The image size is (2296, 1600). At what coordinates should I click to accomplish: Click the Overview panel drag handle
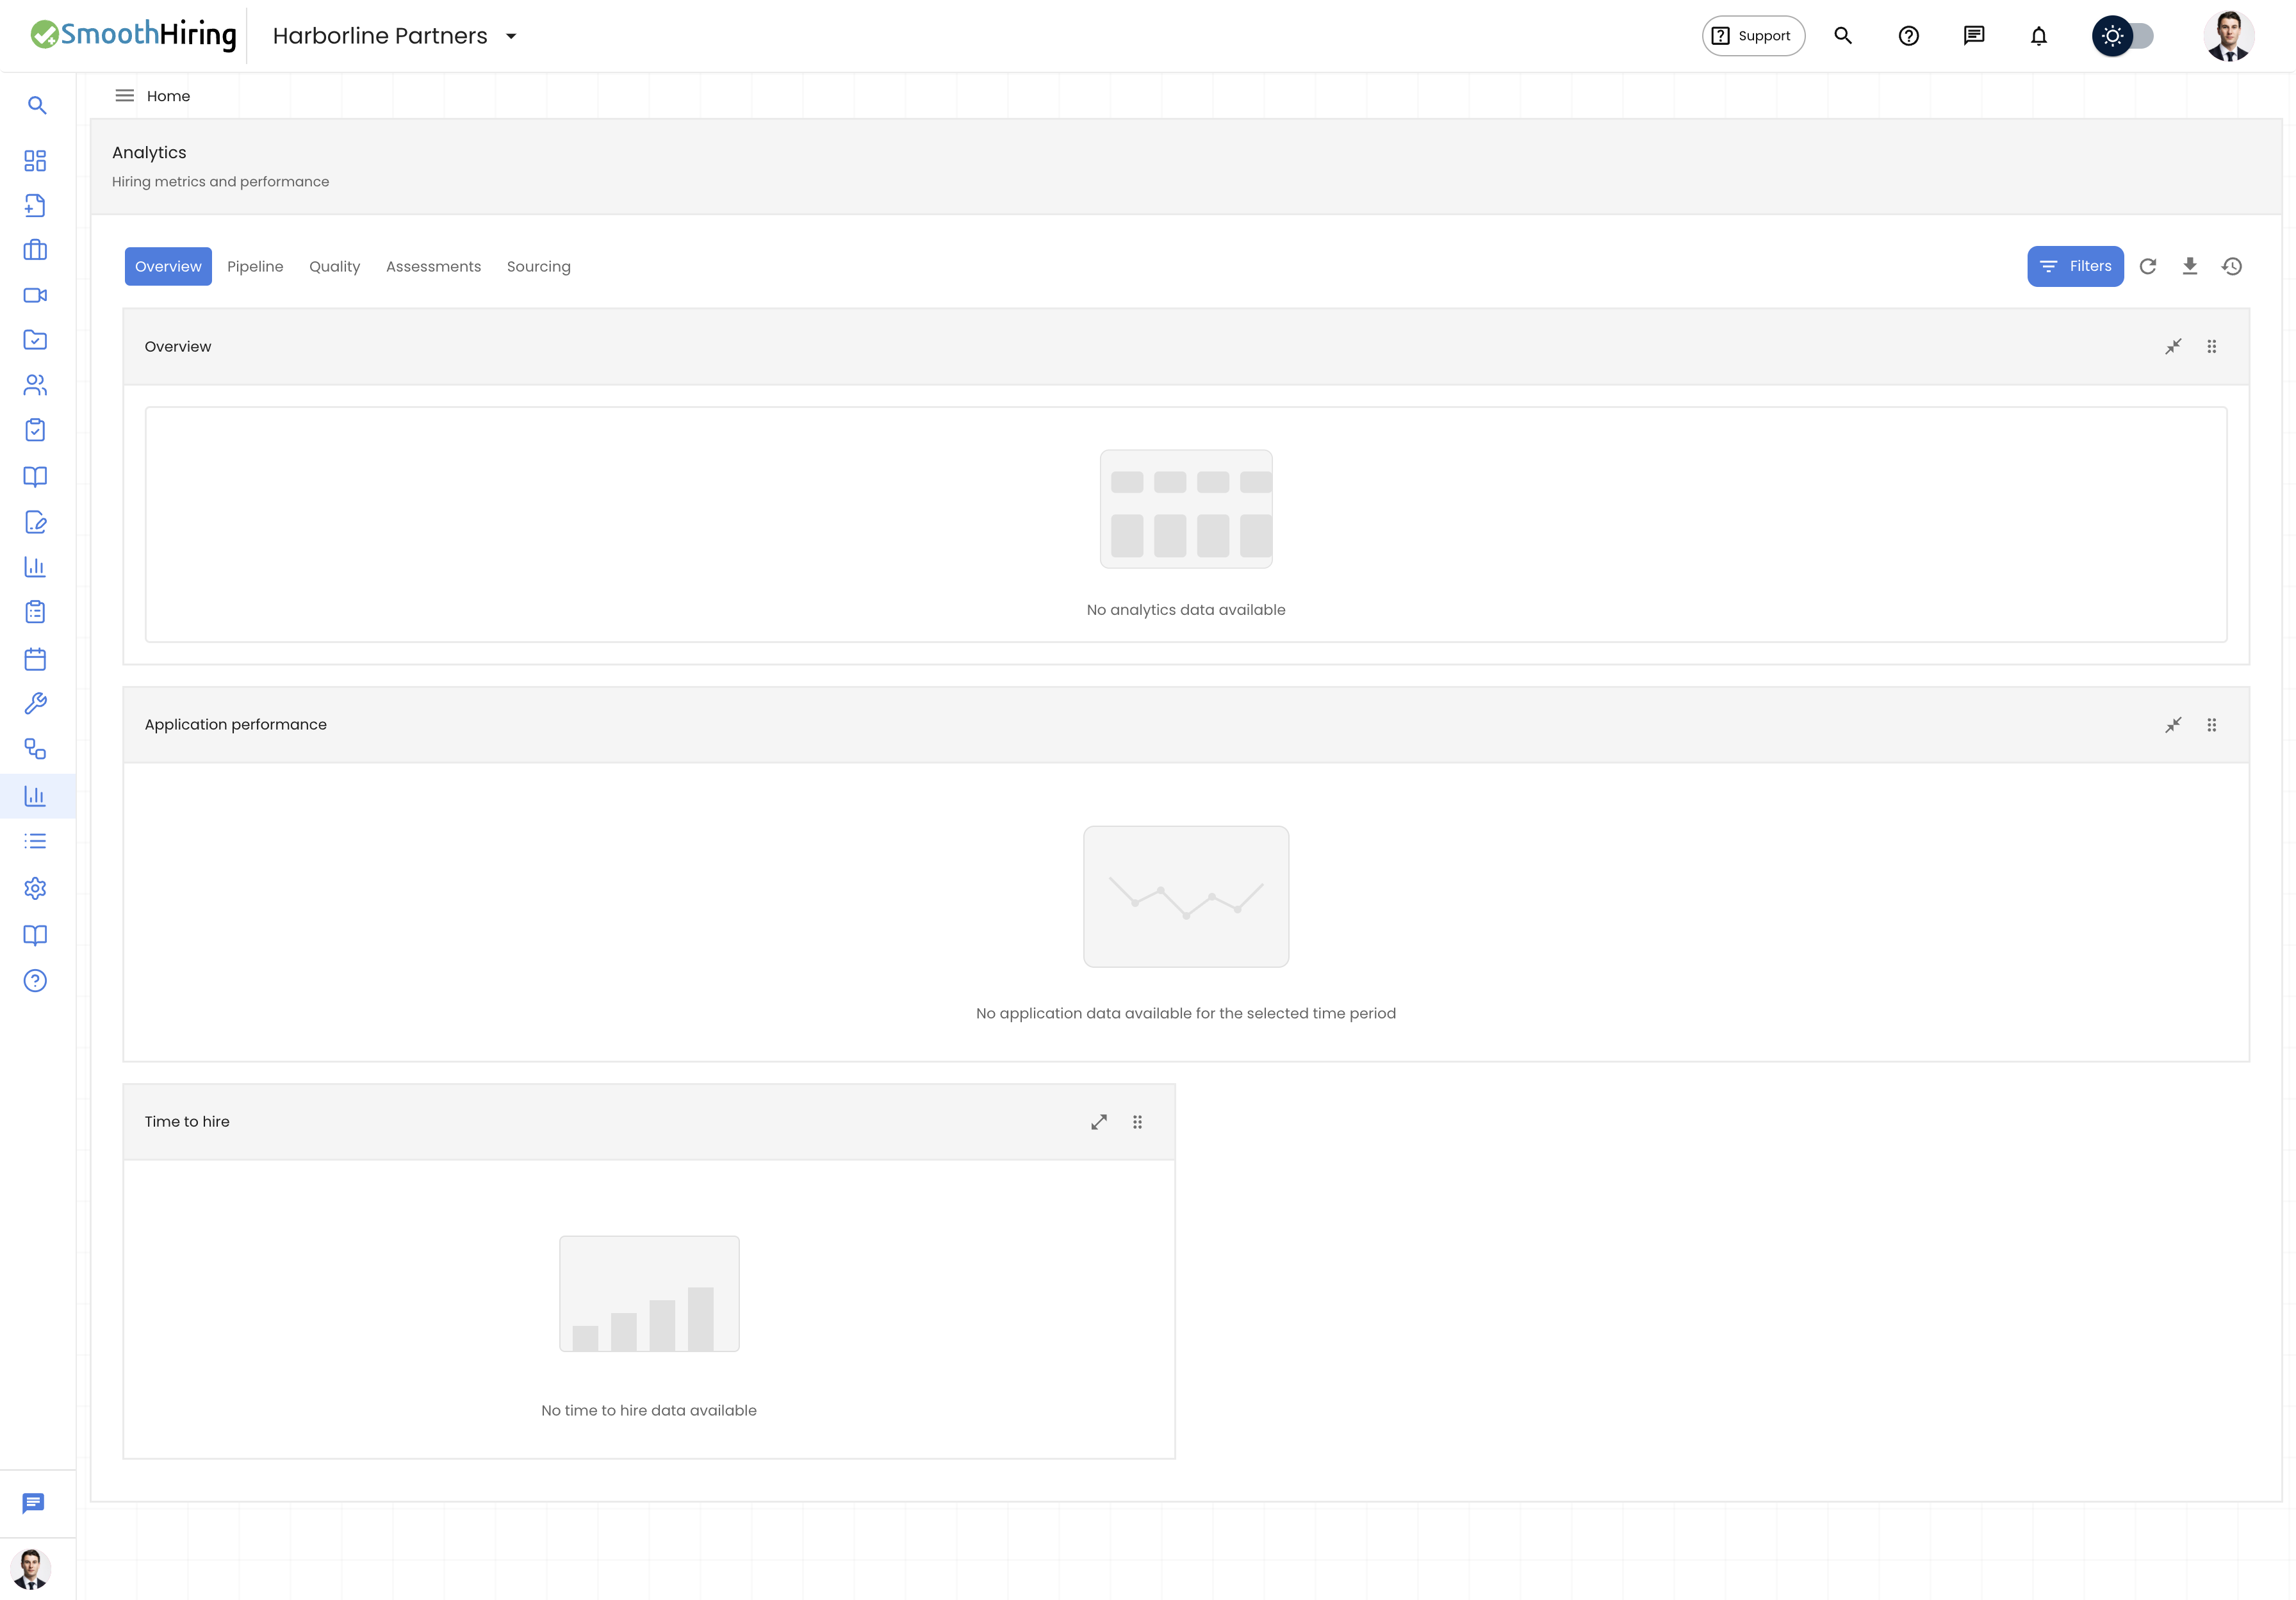[2212, 346]
